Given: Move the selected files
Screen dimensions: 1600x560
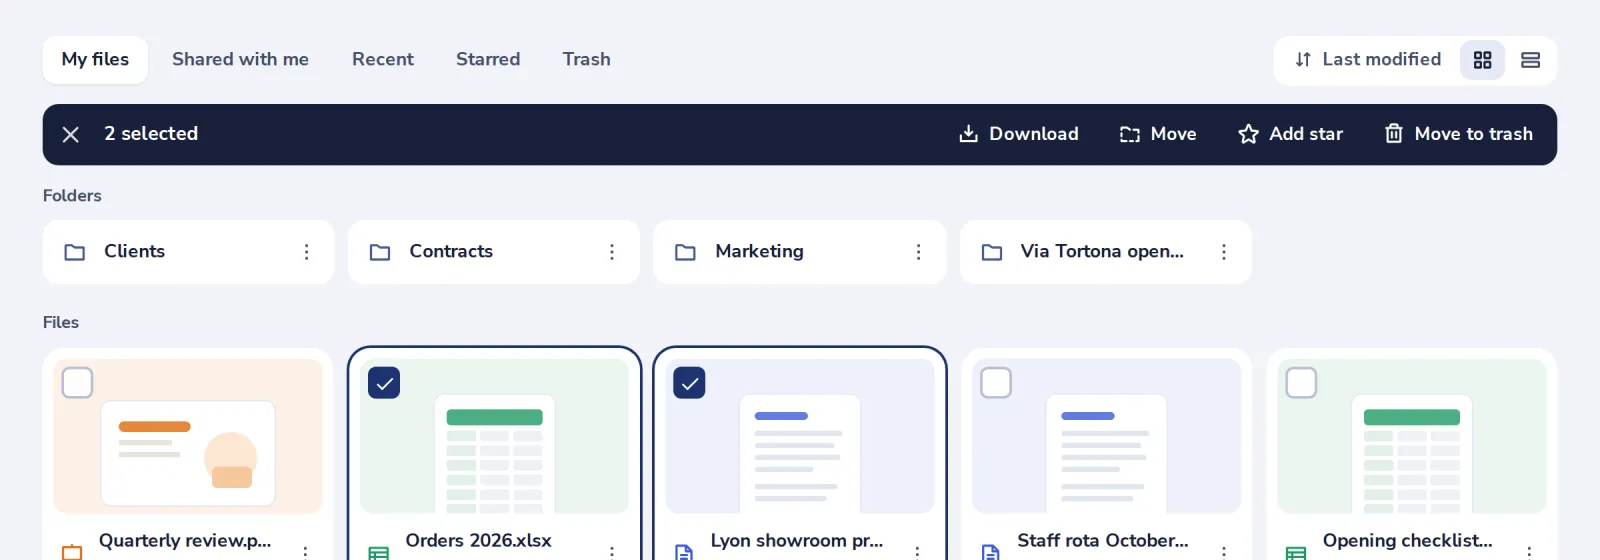Looking at the screenshot, I should click(1158, 134).
